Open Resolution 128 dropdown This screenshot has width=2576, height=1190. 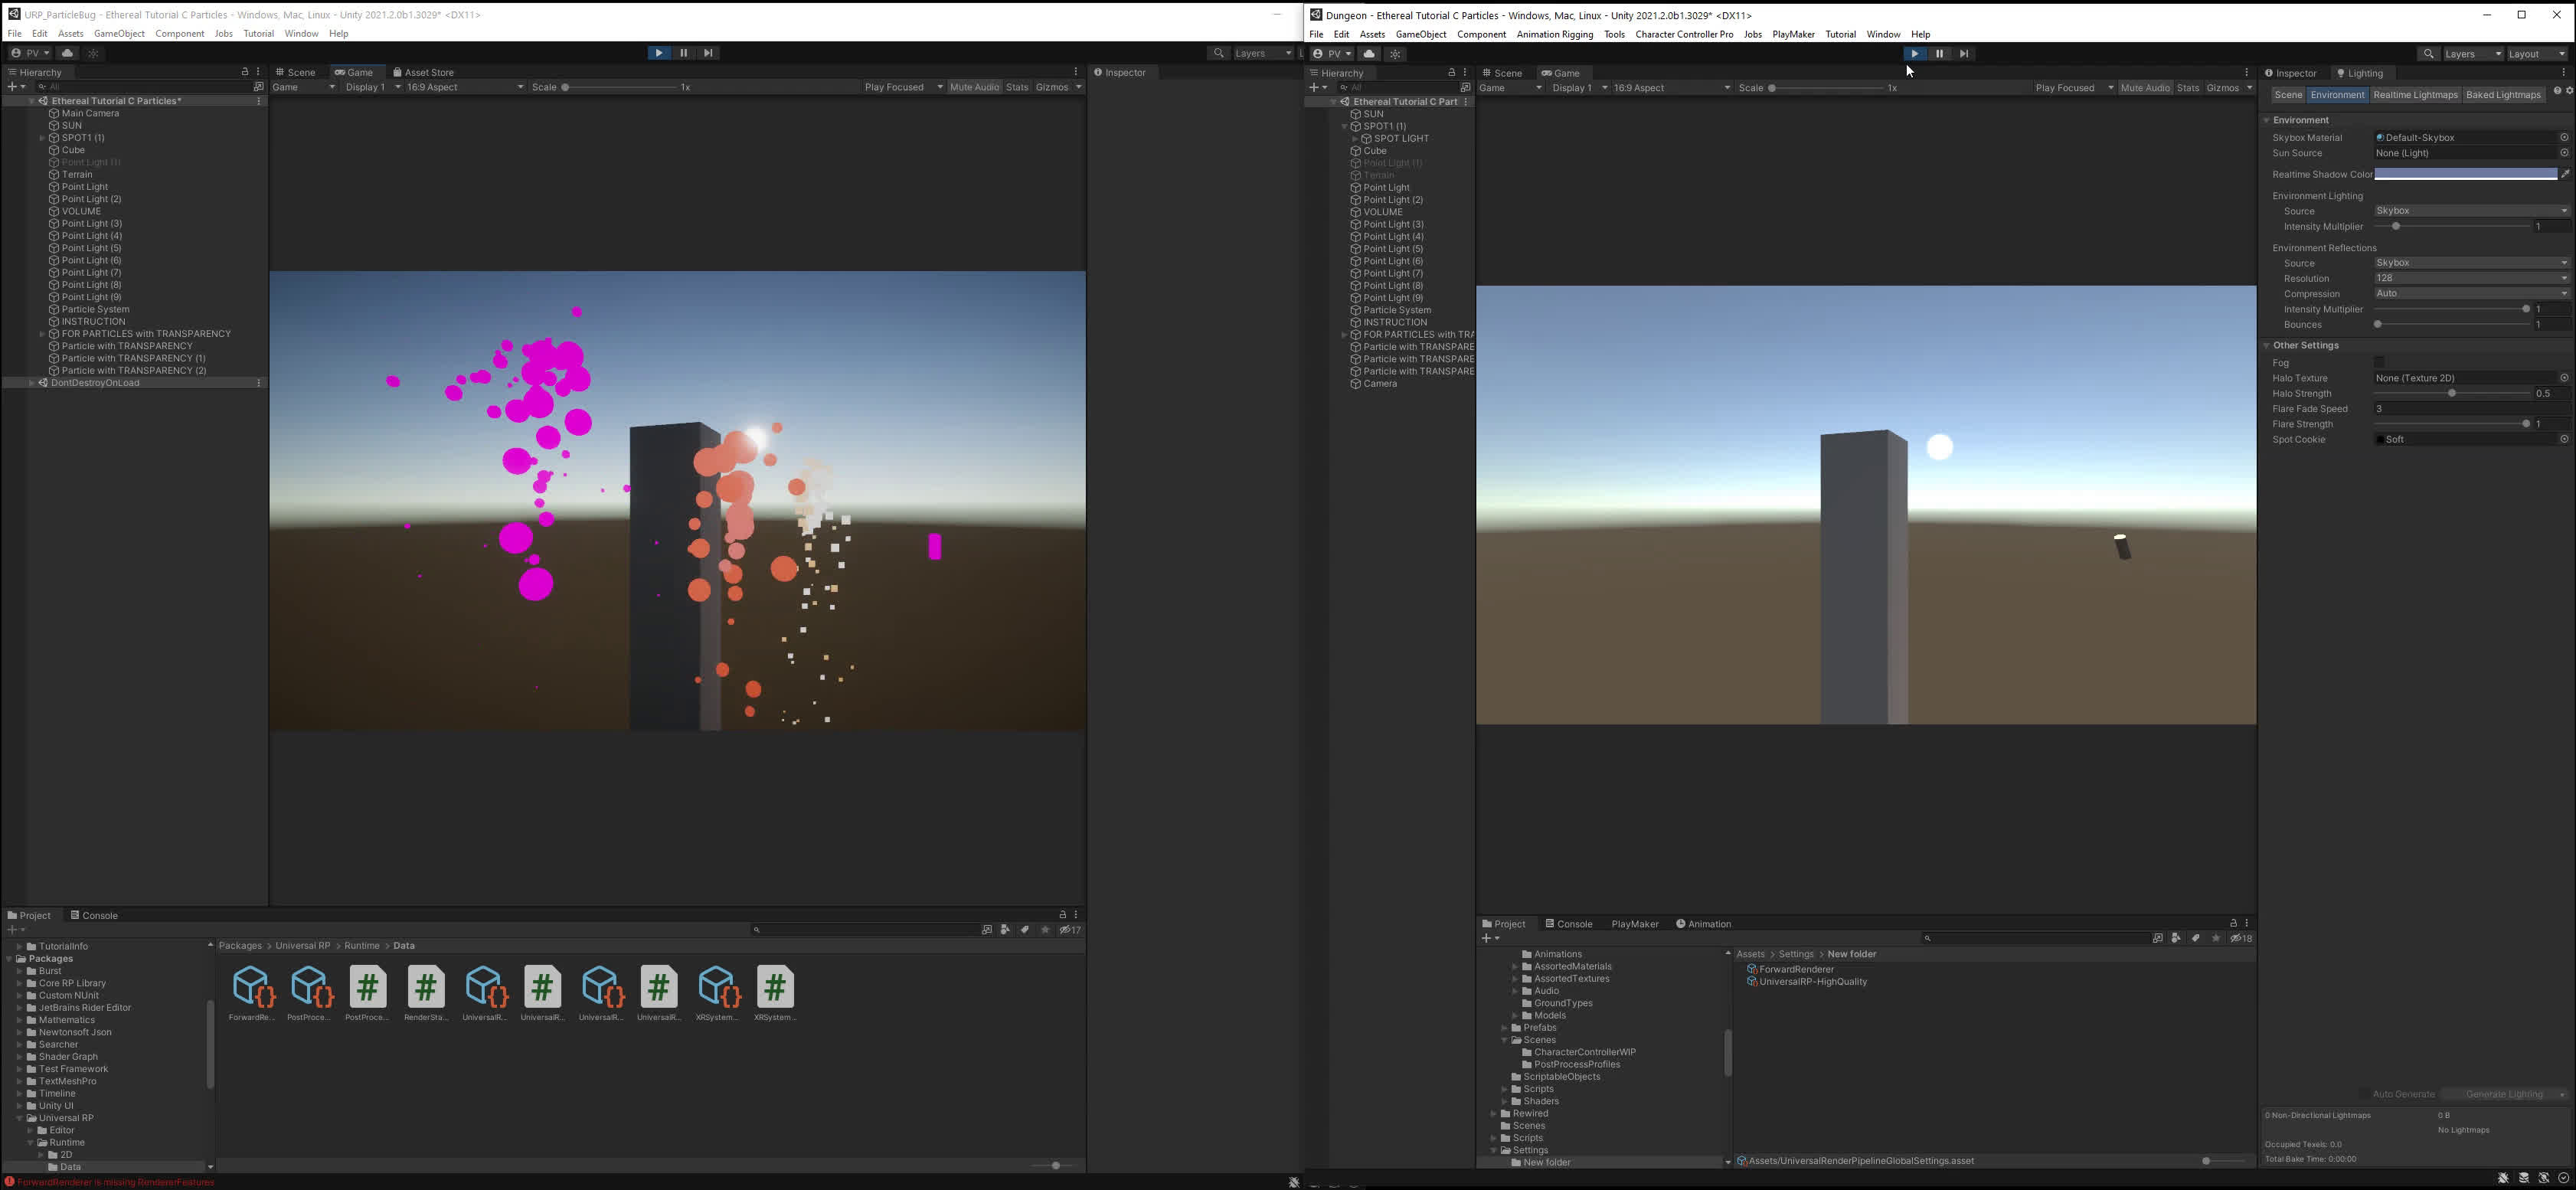click(2471, 278)
